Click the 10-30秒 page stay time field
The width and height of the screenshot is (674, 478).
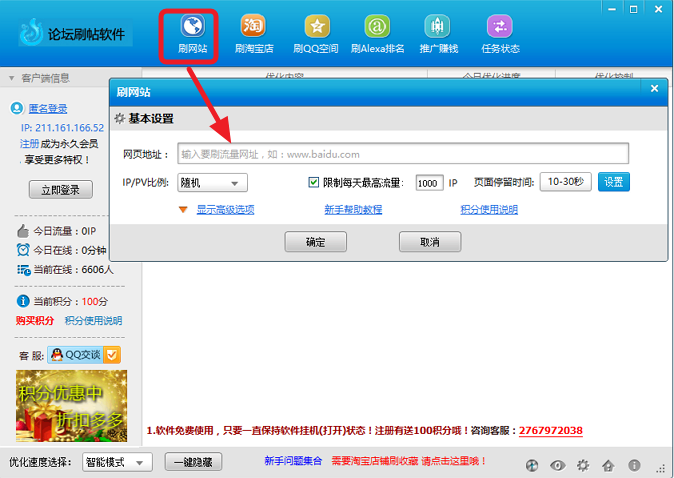coord(565,182)
